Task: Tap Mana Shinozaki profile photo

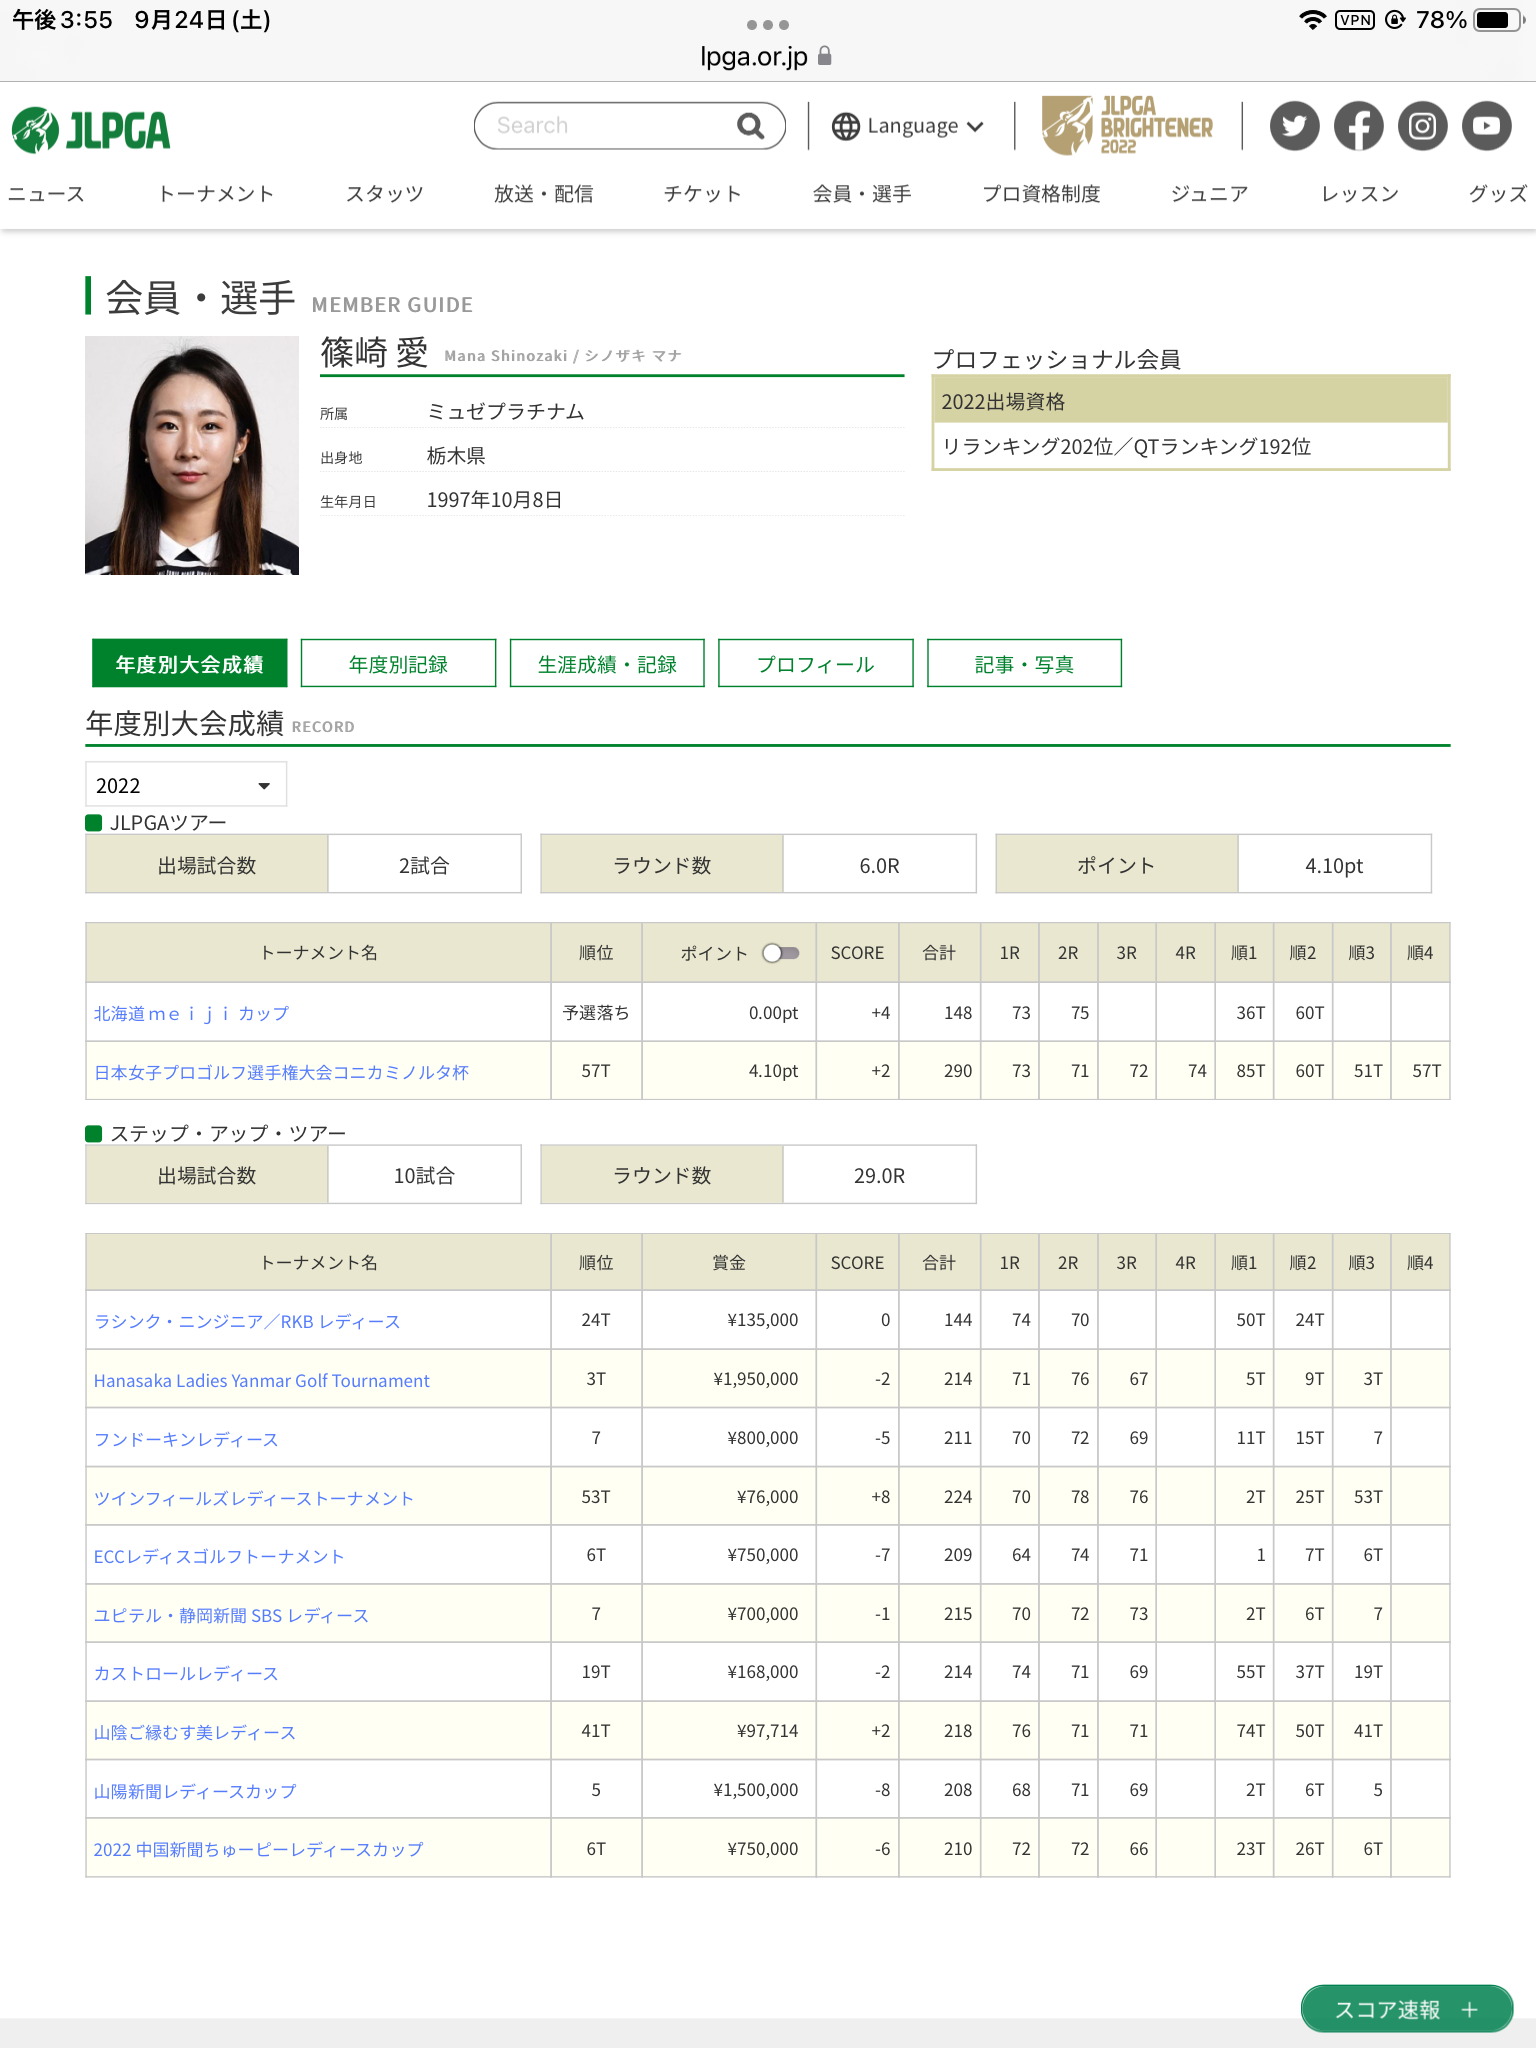Action: coord(192,455)
